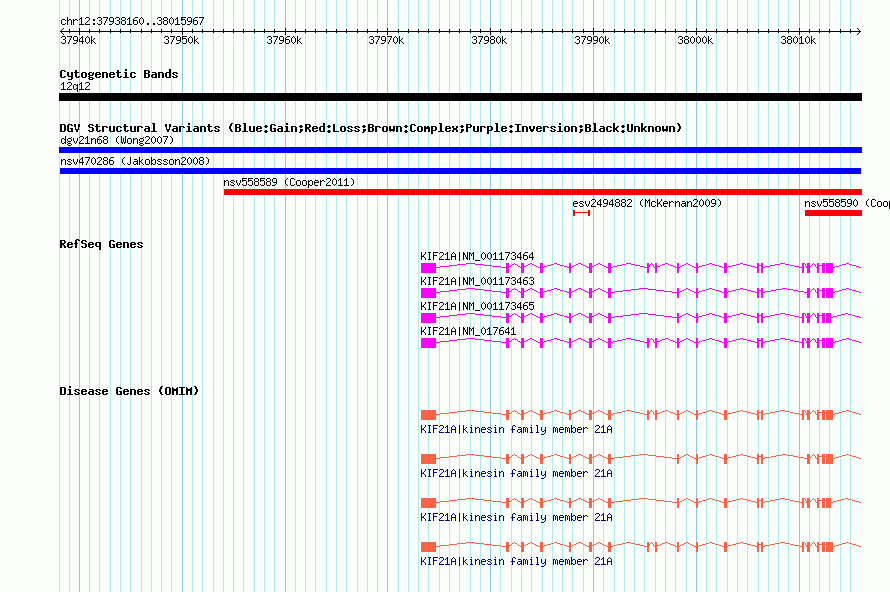This screenshot has height=592, width=890.
Task: Select the first exon block of NM_017641
Action: (429, 343)
